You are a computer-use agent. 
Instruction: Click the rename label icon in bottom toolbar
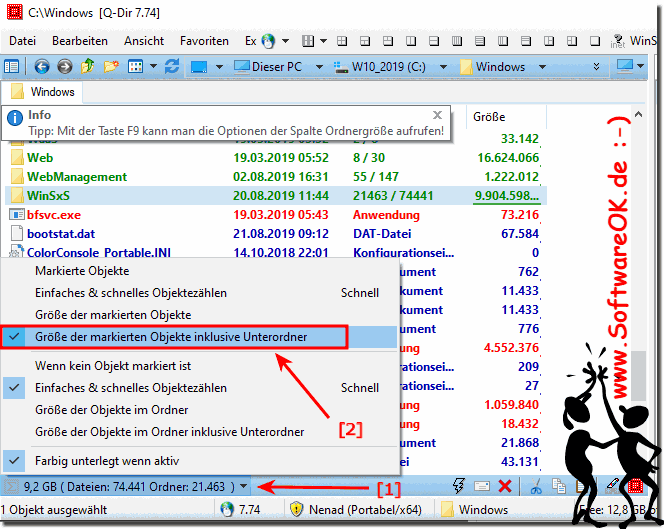pos(482,486)
